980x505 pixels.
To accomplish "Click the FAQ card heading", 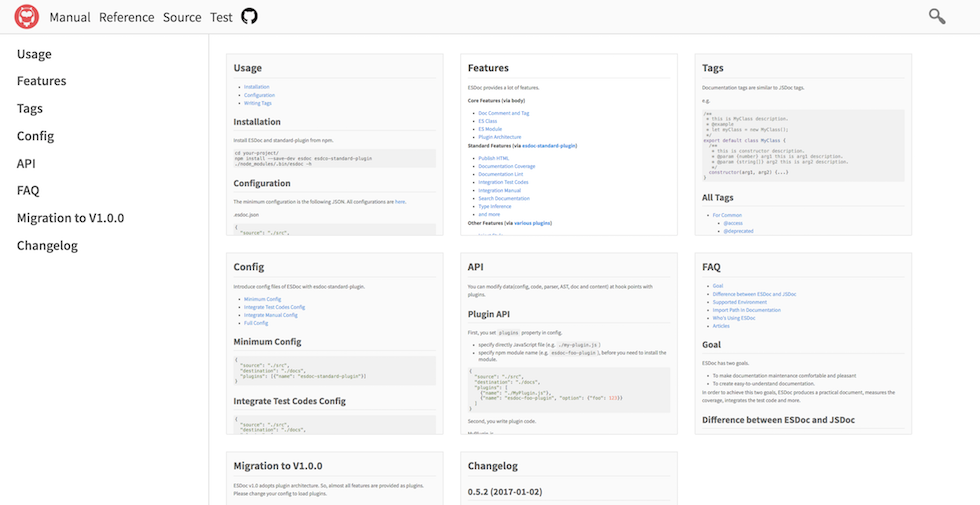I will coord(711,267).
